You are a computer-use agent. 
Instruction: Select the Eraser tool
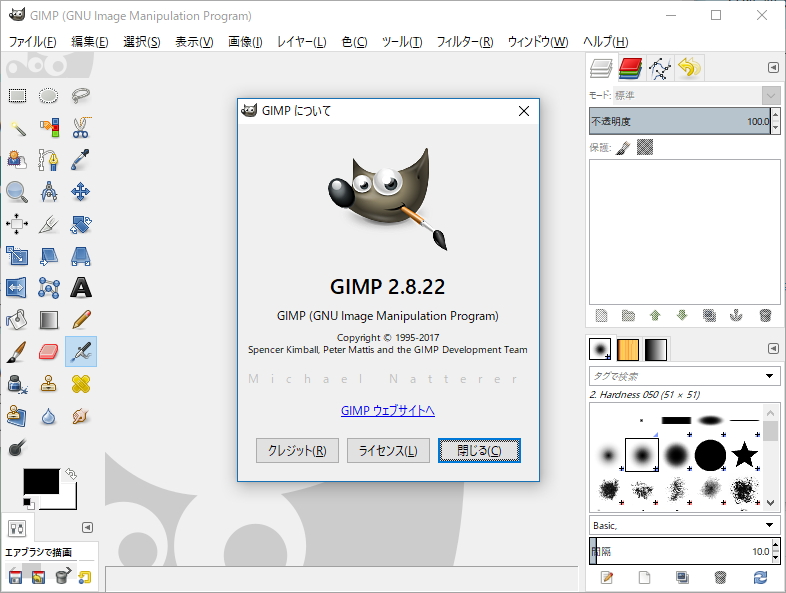click(49, 352)
